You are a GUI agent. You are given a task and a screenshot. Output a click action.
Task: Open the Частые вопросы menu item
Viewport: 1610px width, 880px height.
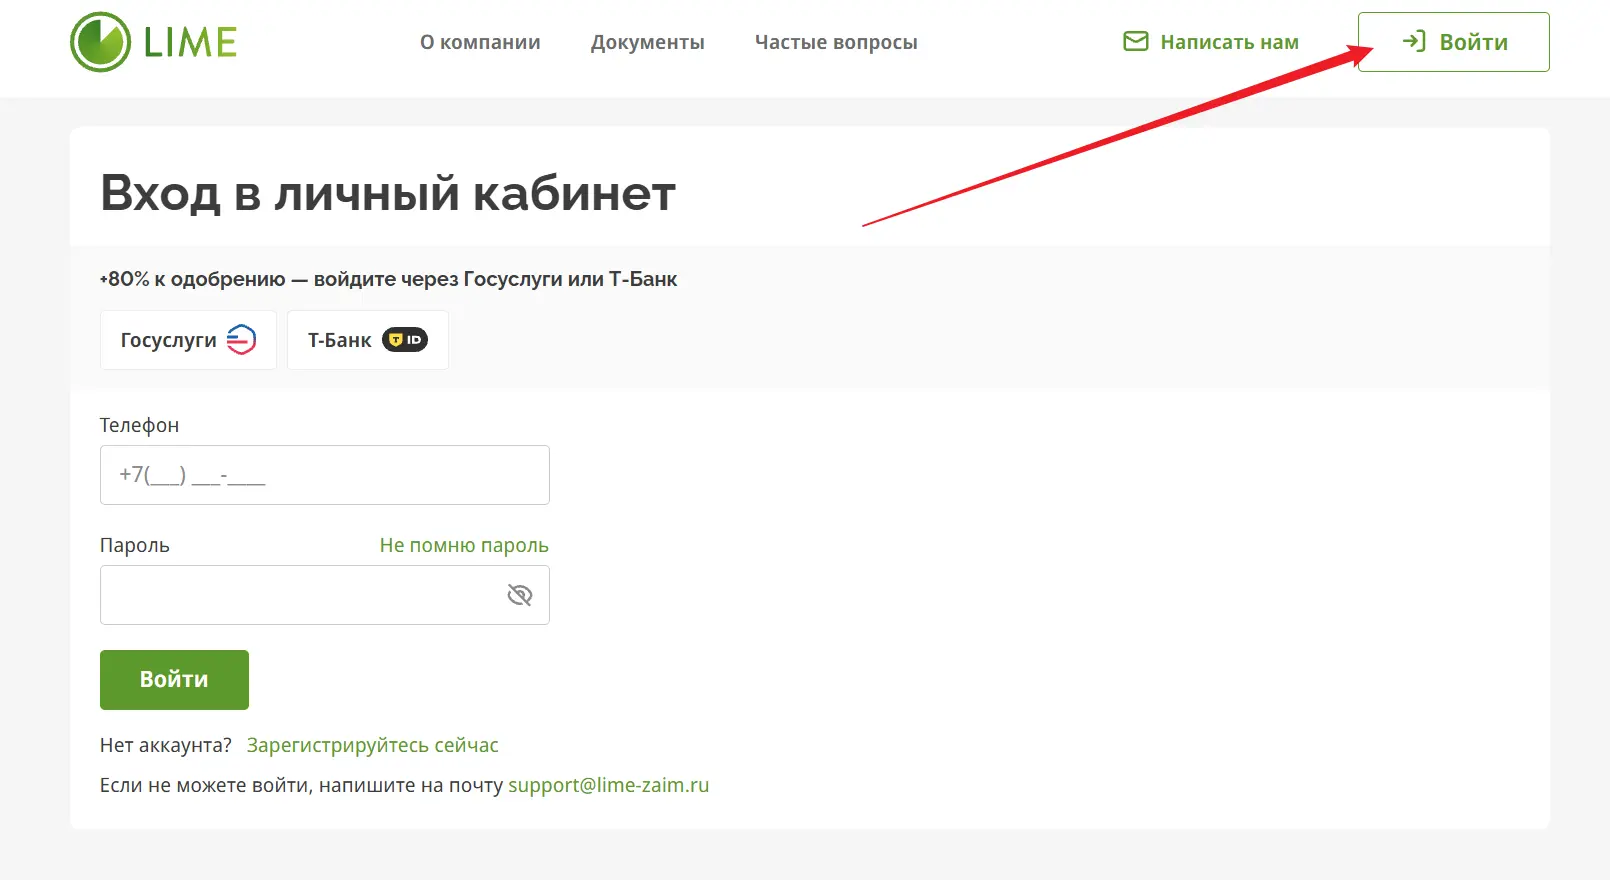click(x=836, y=42)
